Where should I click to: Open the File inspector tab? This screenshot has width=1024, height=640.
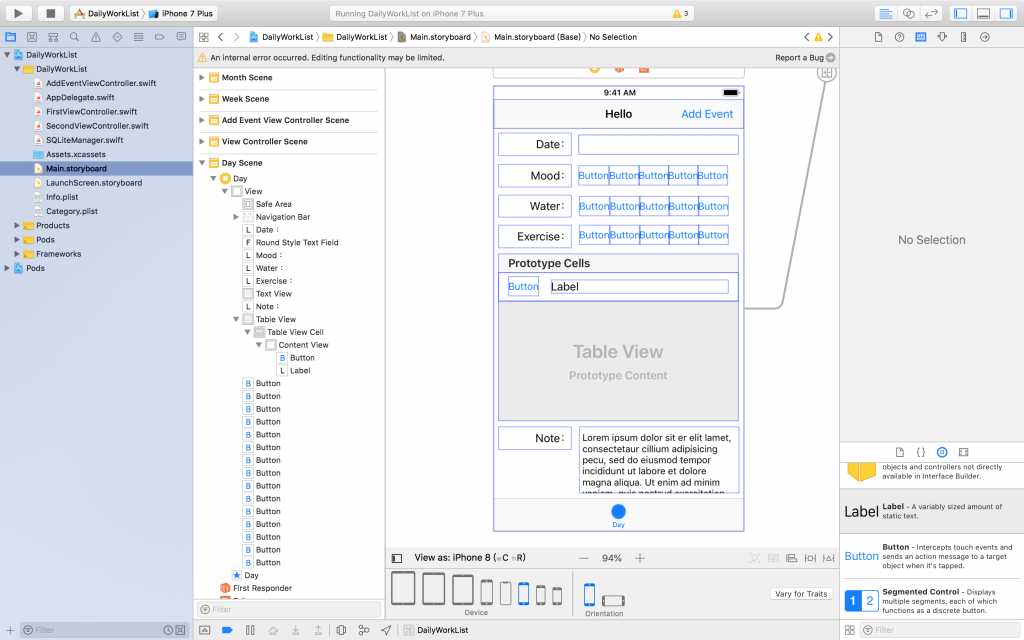coord(878,37)
